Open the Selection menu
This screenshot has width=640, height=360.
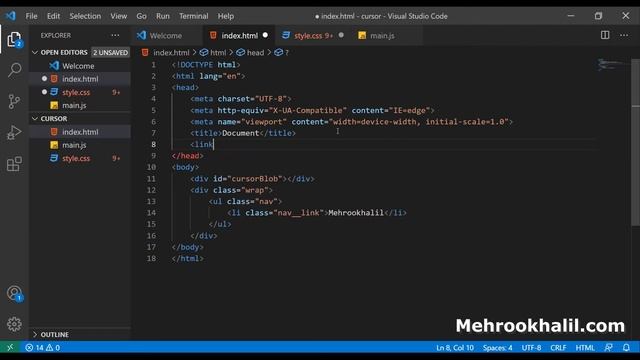pyautogui.click(x=85, y=16)
